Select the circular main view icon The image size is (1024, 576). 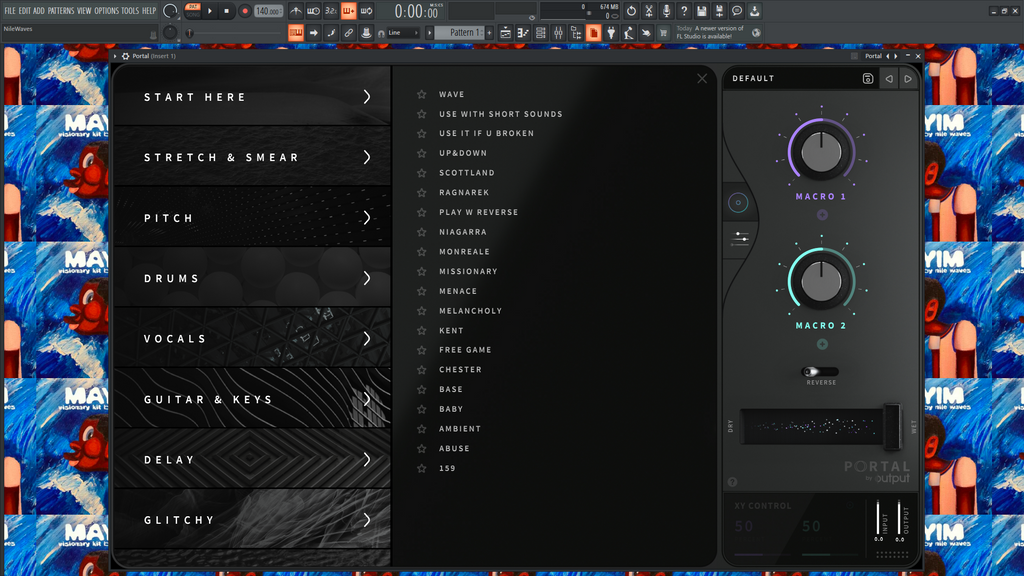tap(739, 203)
